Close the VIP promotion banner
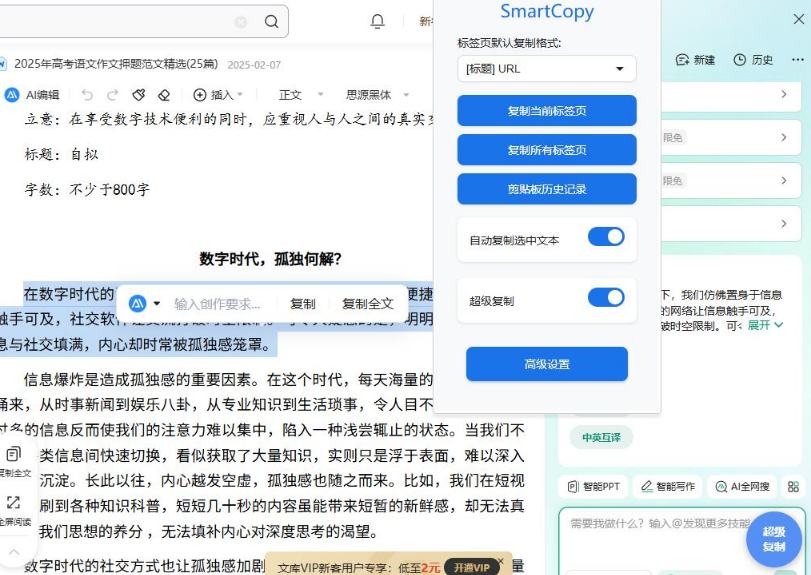The width and height of the screenshot is (811, 575). tap(500, 561)
